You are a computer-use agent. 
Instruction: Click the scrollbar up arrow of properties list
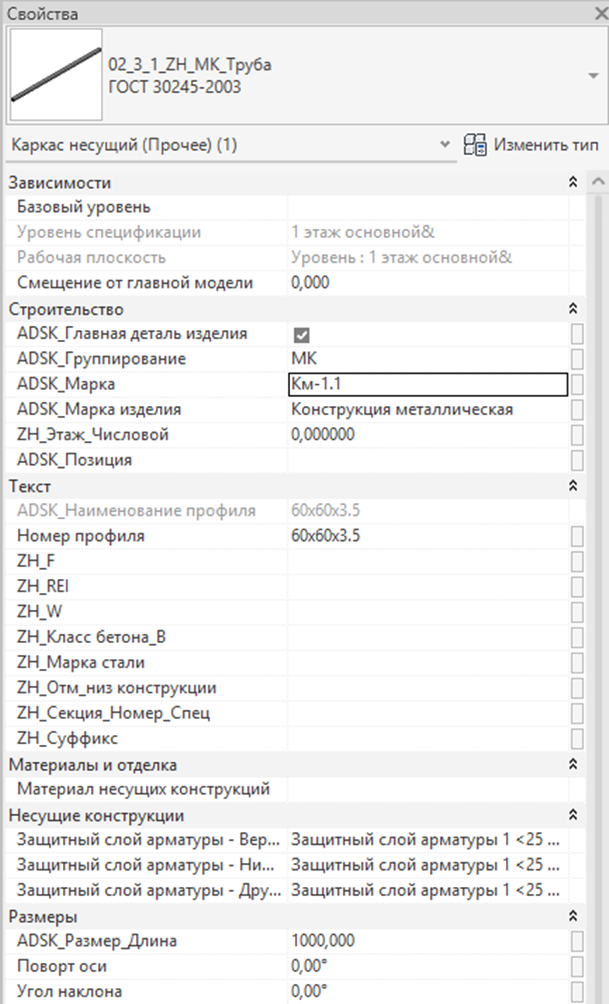598,182
